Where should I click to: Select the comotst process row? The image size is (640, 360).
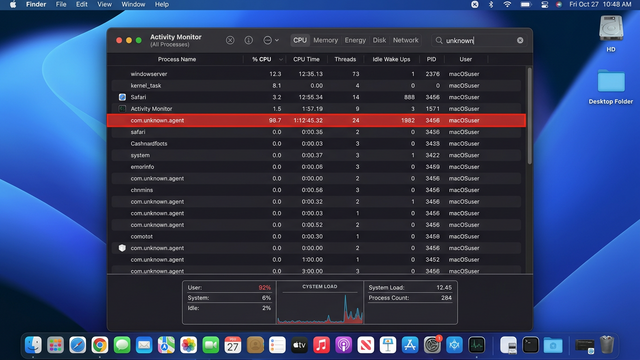click(x=316, y=236)
